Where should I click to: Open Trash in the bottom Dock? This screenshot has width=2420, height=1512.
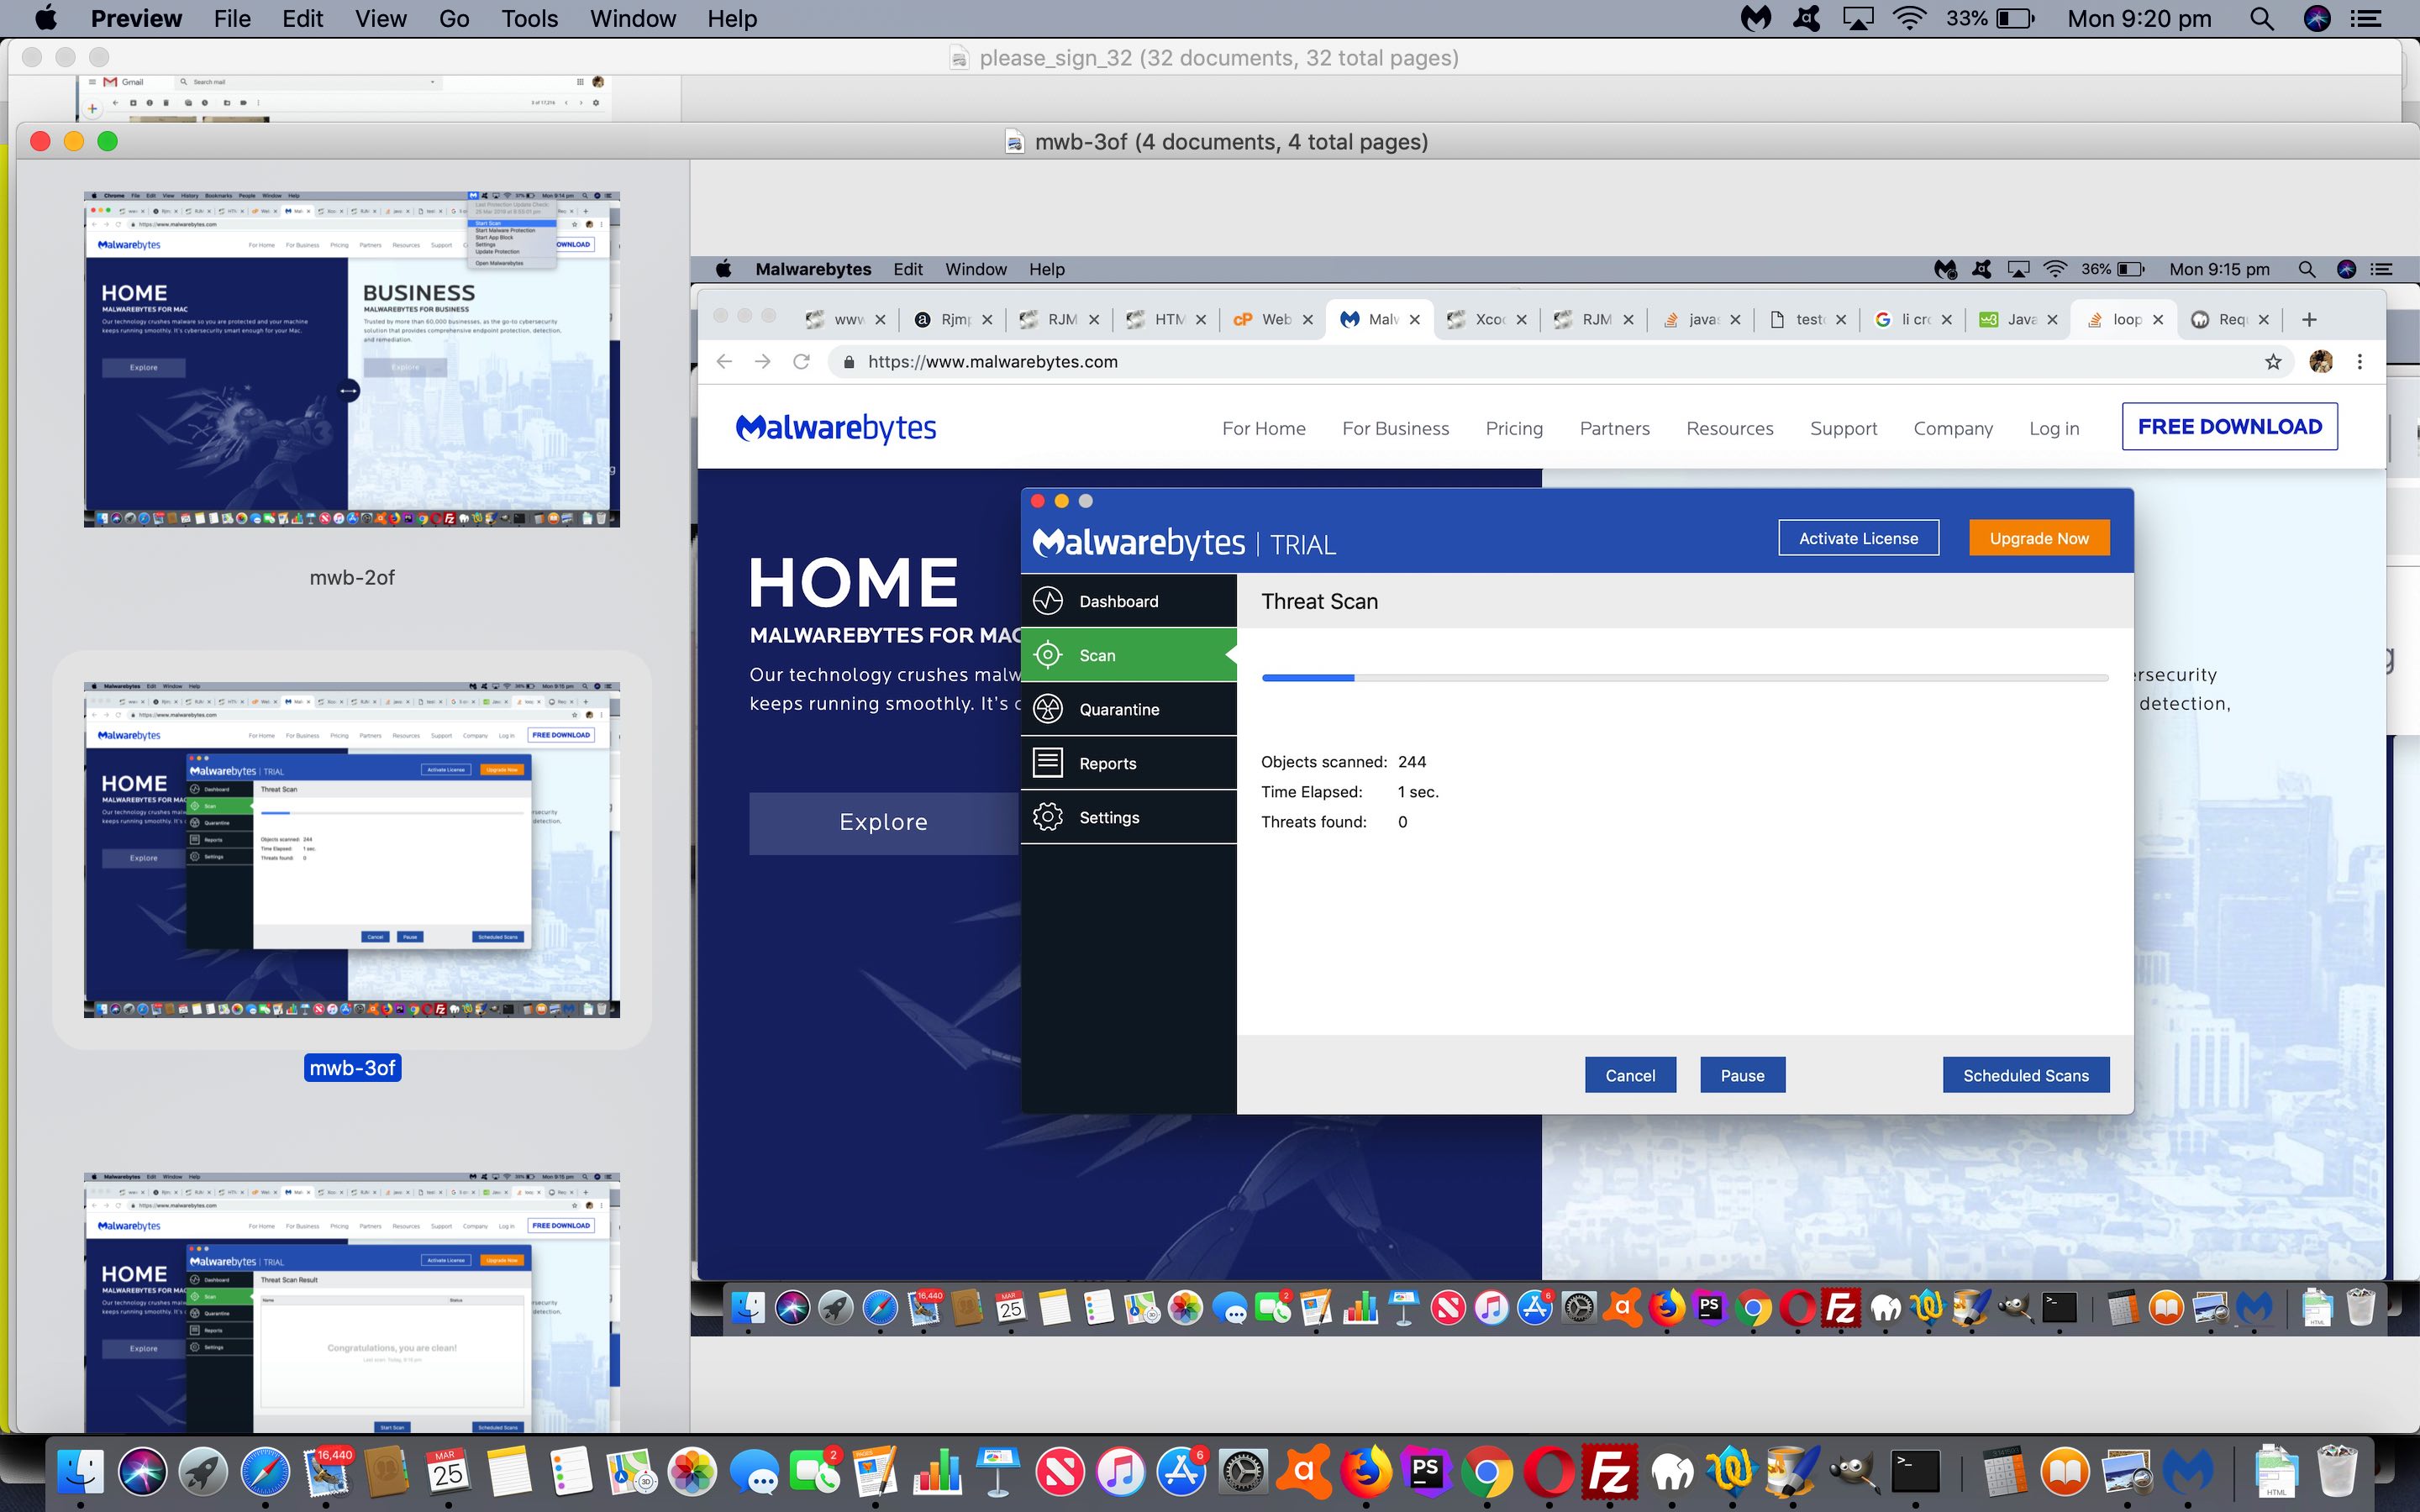2337,1472
